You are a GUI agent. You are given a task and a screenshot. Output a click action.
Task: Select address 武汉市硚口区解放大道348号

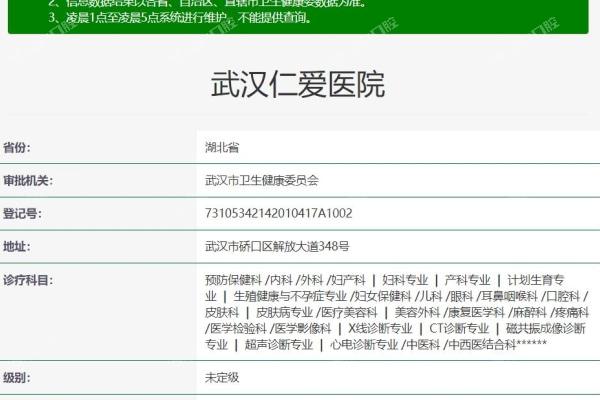tap(277, 246)
